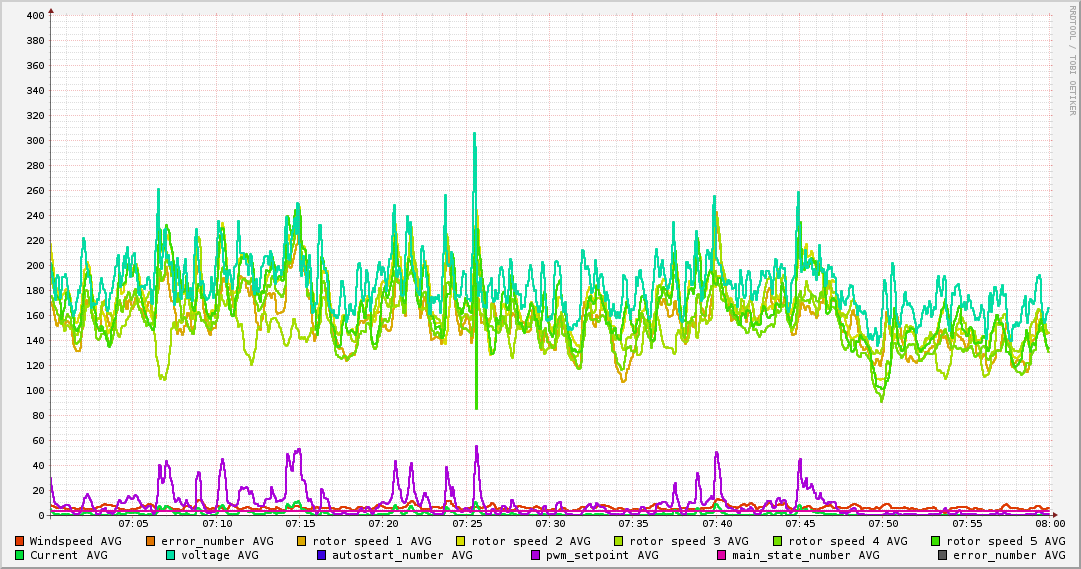Click the RRDTOOL / TOBI OETIKER watermark

point(1073,60)
